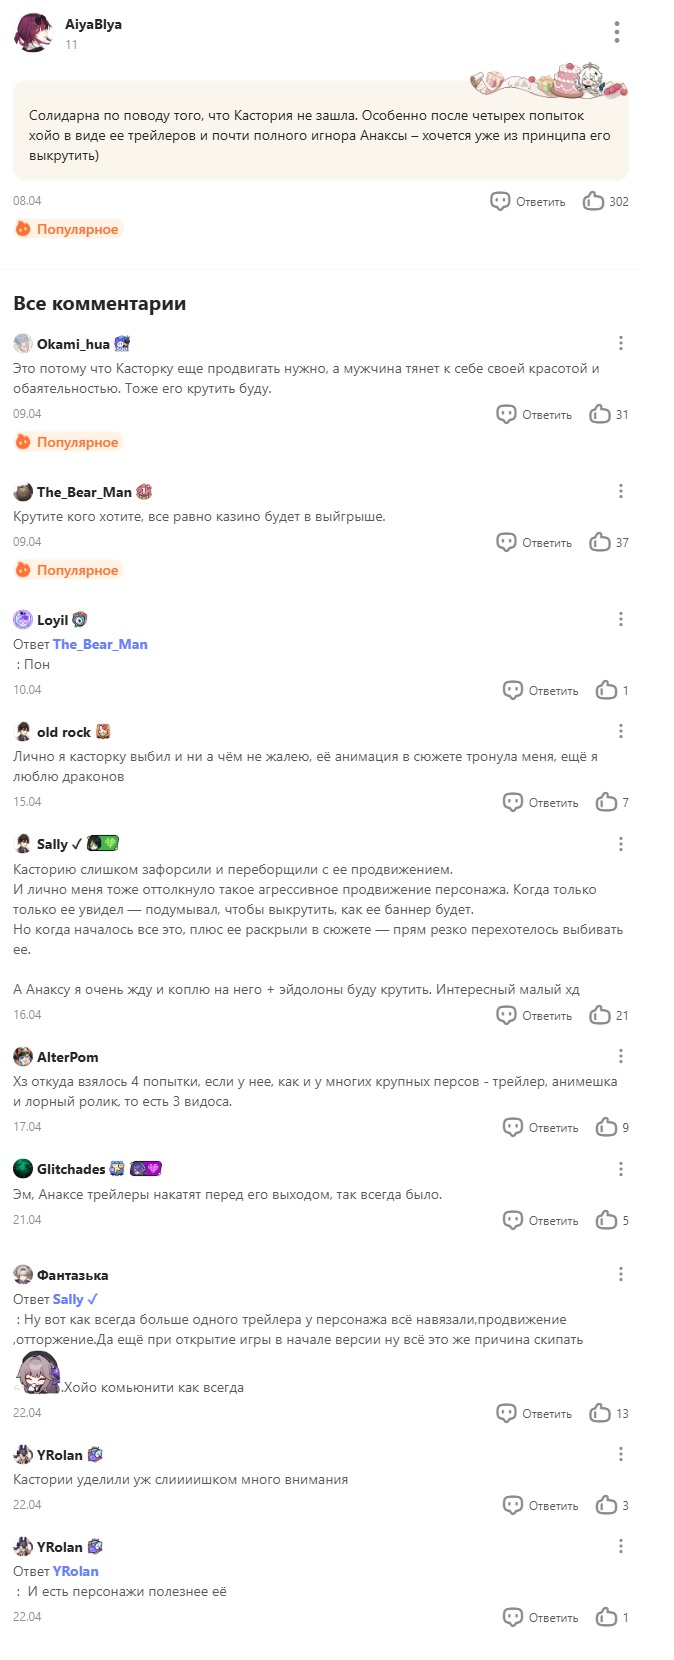Open the three-dot menu on AiyaBlya's post
This screenshot has height=1660, width=674.
pyautogui.click(x=617, y=32)
